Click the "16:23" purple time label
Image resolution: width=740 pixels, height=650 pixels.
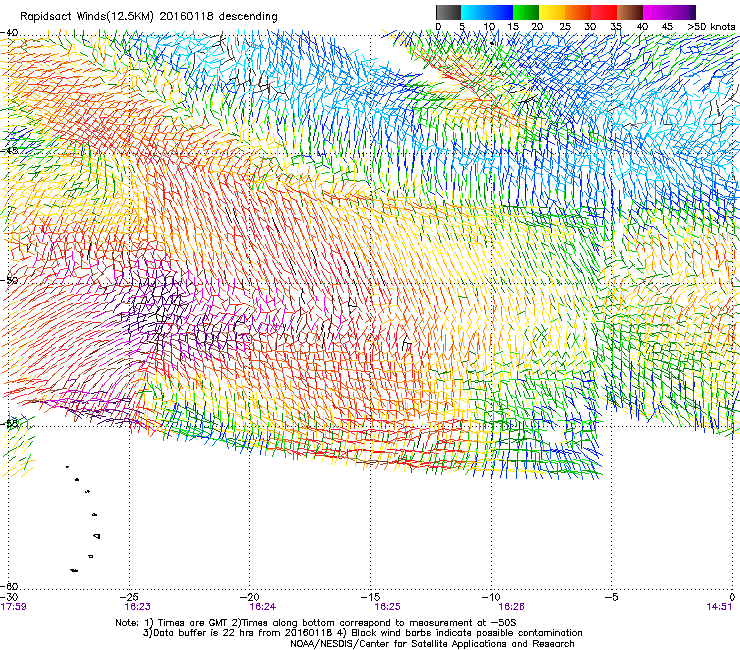137,607
